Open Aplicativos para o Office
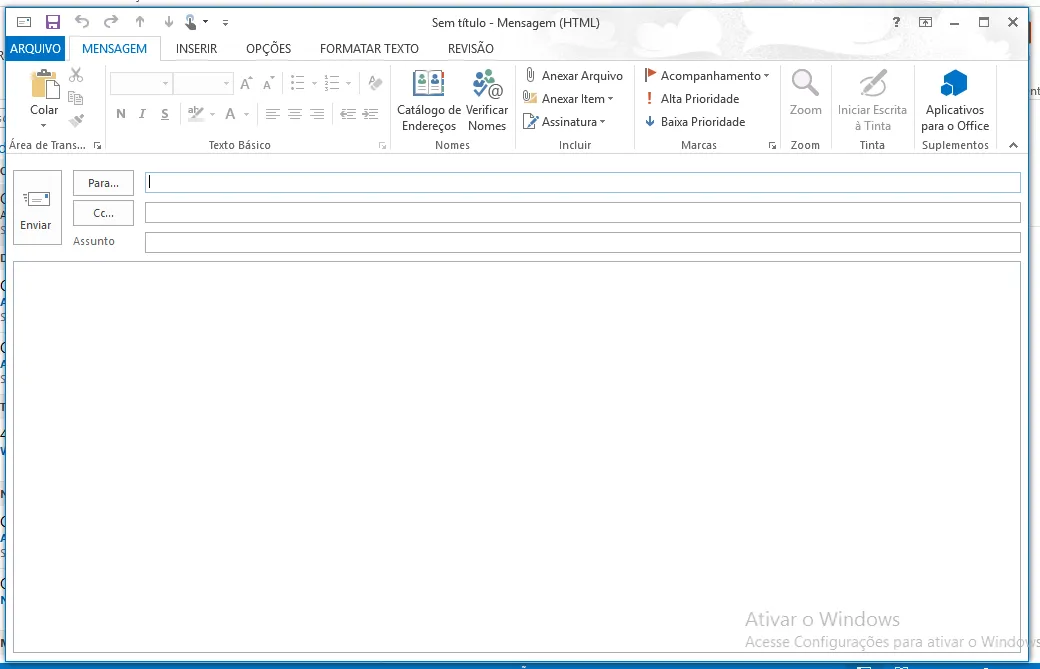The image size is (1040, 669). [x=954, y=100]
